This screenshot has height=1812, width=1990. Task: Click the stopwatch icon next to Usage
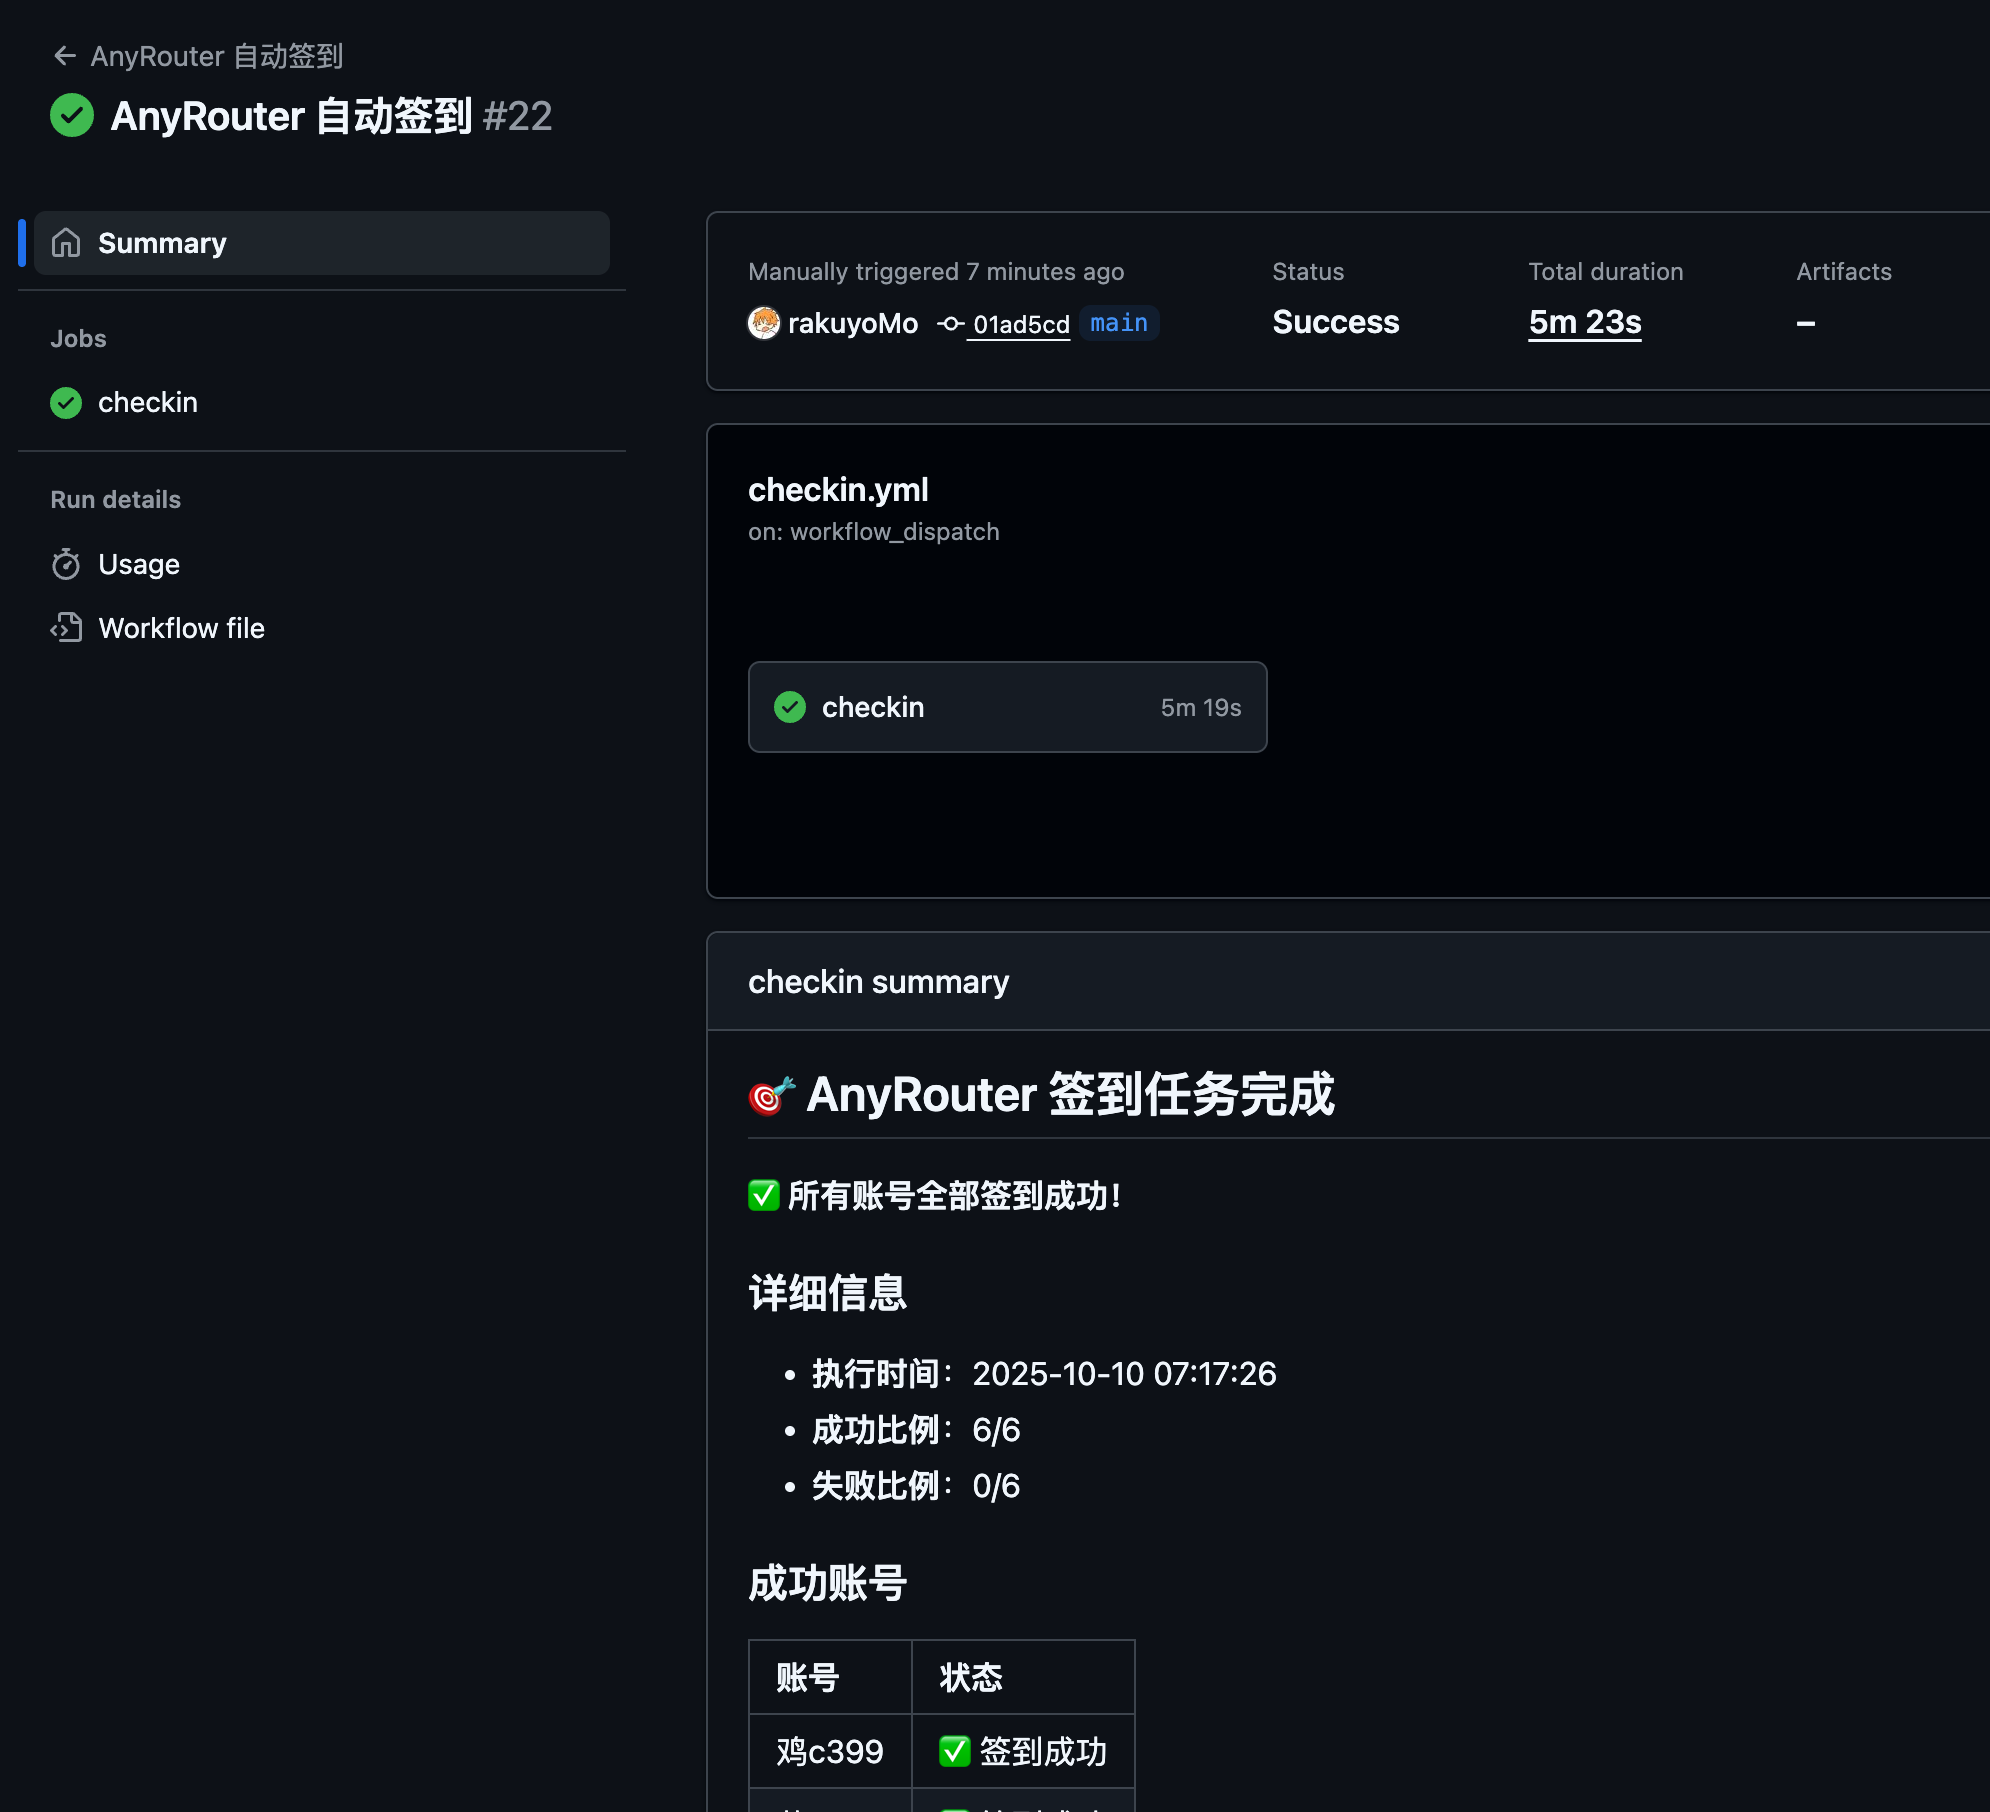pyautogui.click(x=66, y=564)
